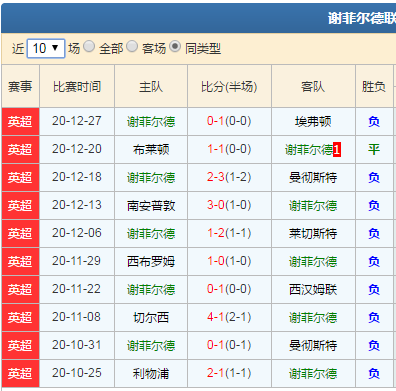This screenshot has width=396, height=391.
Task: Click the score 1-1(0-0) against 布莱顿
Action: (x=229, y=149)
